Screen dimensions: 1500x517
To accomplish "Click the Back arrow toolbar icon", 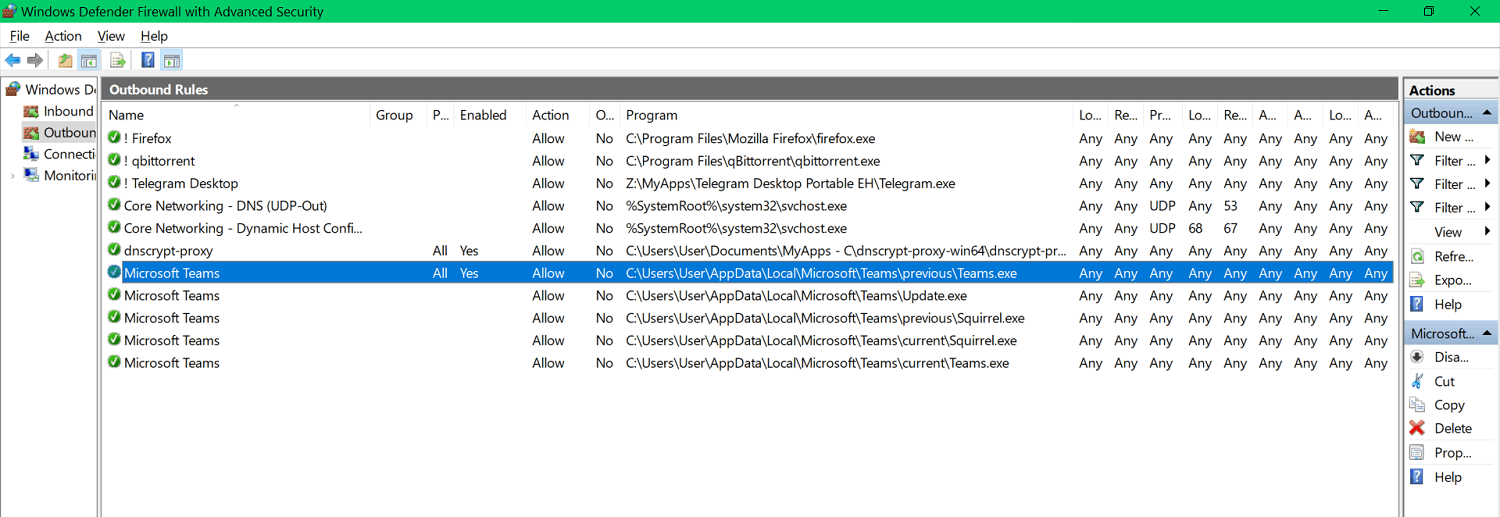I will [13, 60].
